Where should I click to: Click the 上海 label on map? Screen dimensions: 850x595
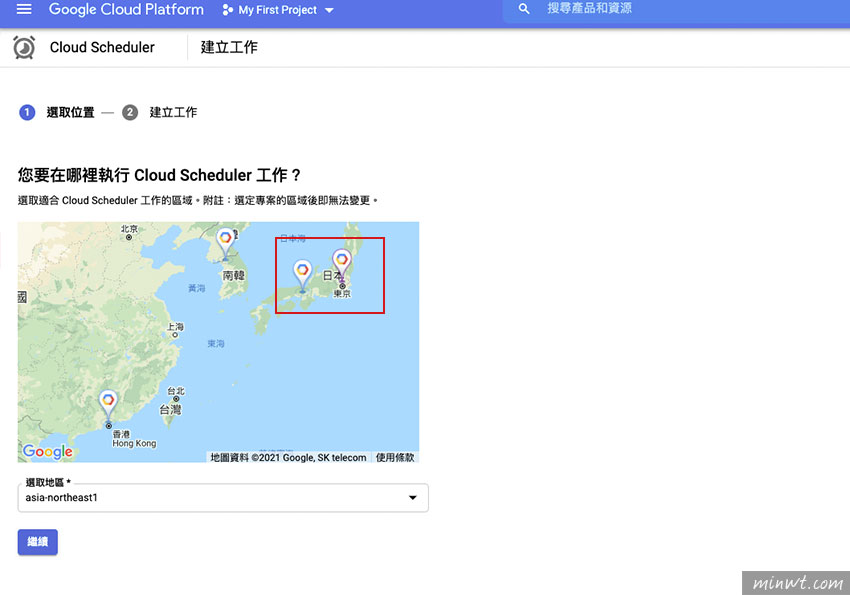click(x=175, y=327)
